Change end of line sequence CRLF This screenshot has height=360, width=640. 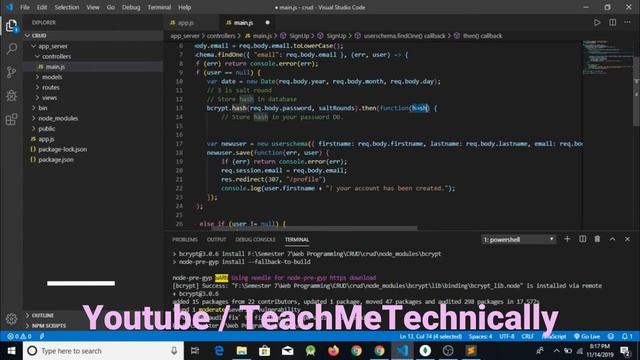point(528,336)
